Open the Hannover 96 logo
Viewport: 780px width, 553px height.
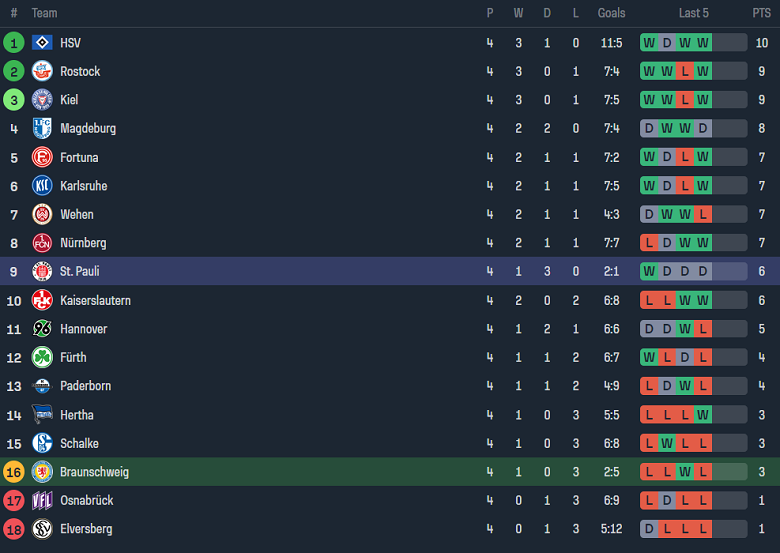coord(42,329)
